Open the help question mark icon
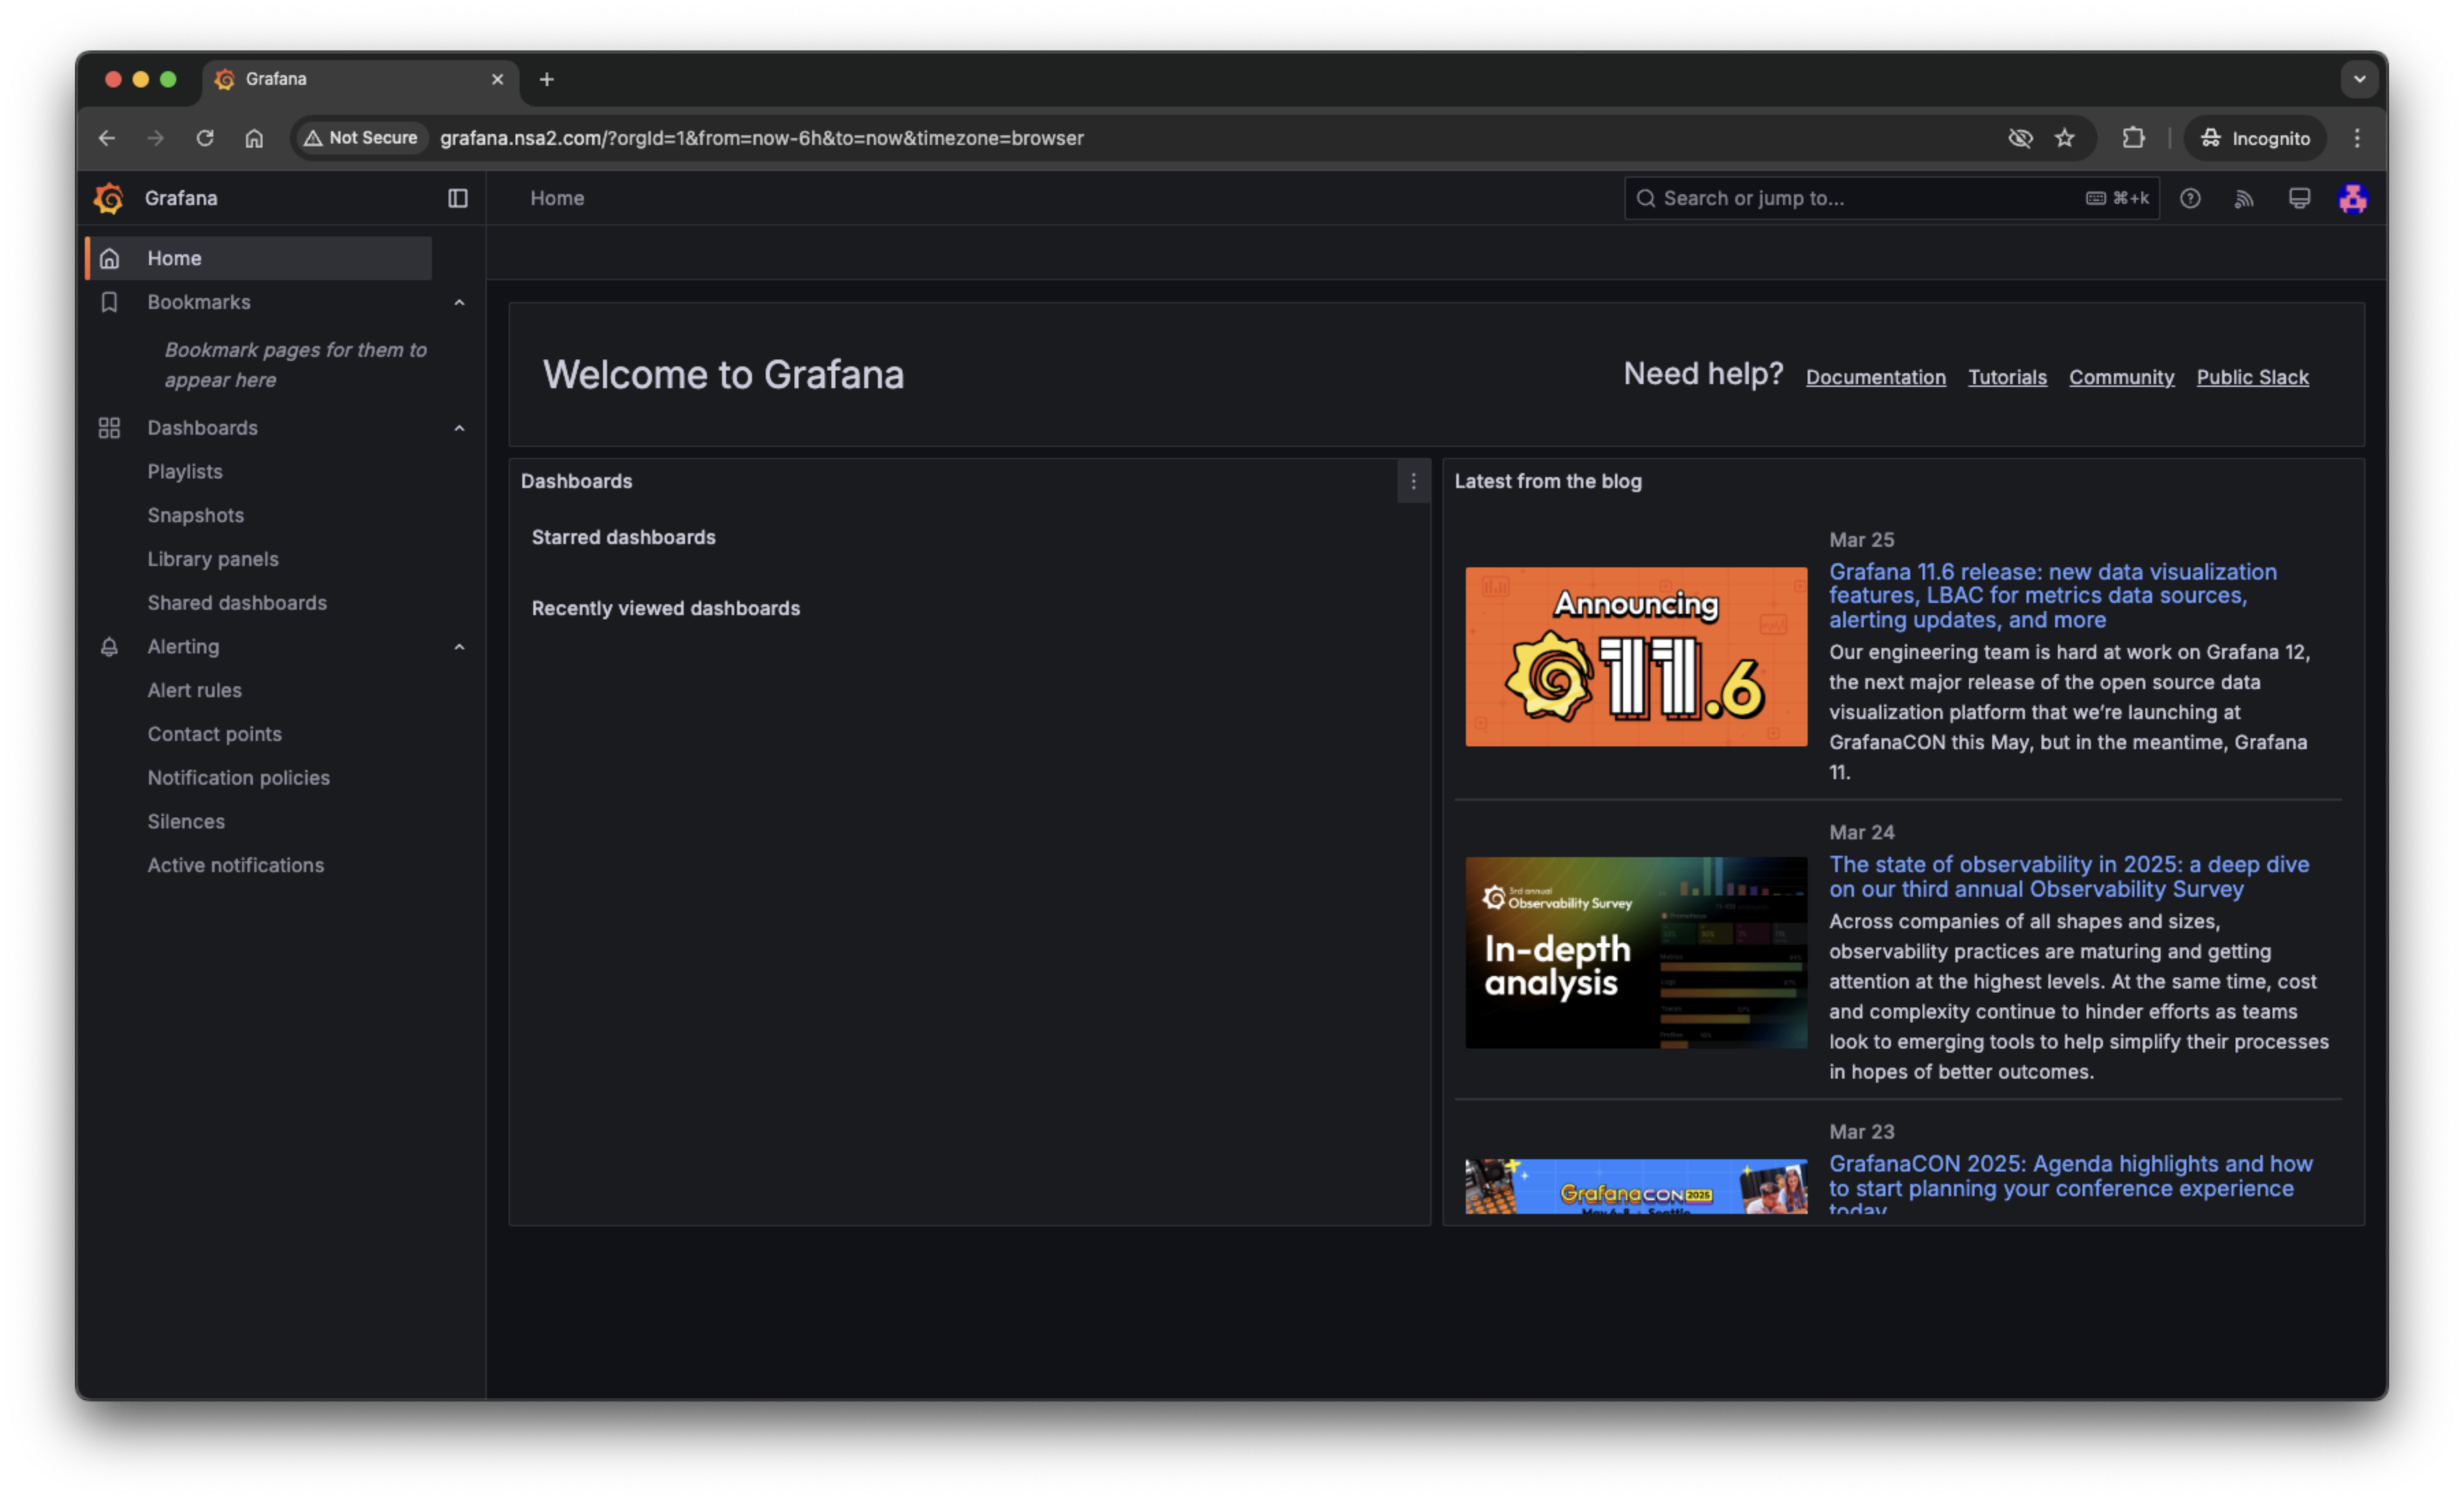2464x1501 pixels. click(x=2190, y=198)
